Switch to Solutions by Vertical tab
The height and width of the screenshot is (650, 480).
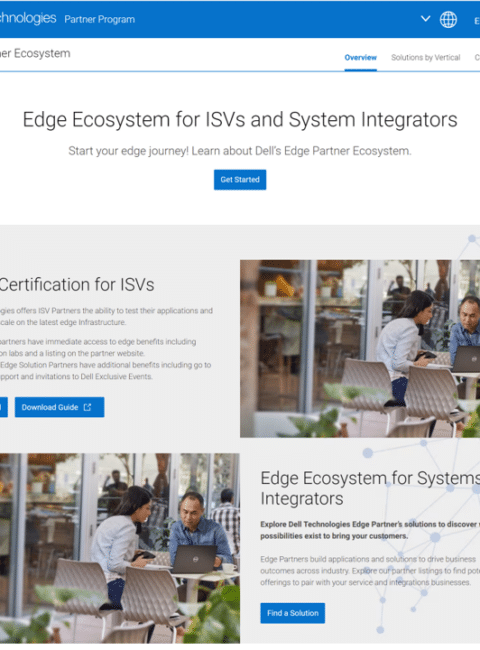426,58
